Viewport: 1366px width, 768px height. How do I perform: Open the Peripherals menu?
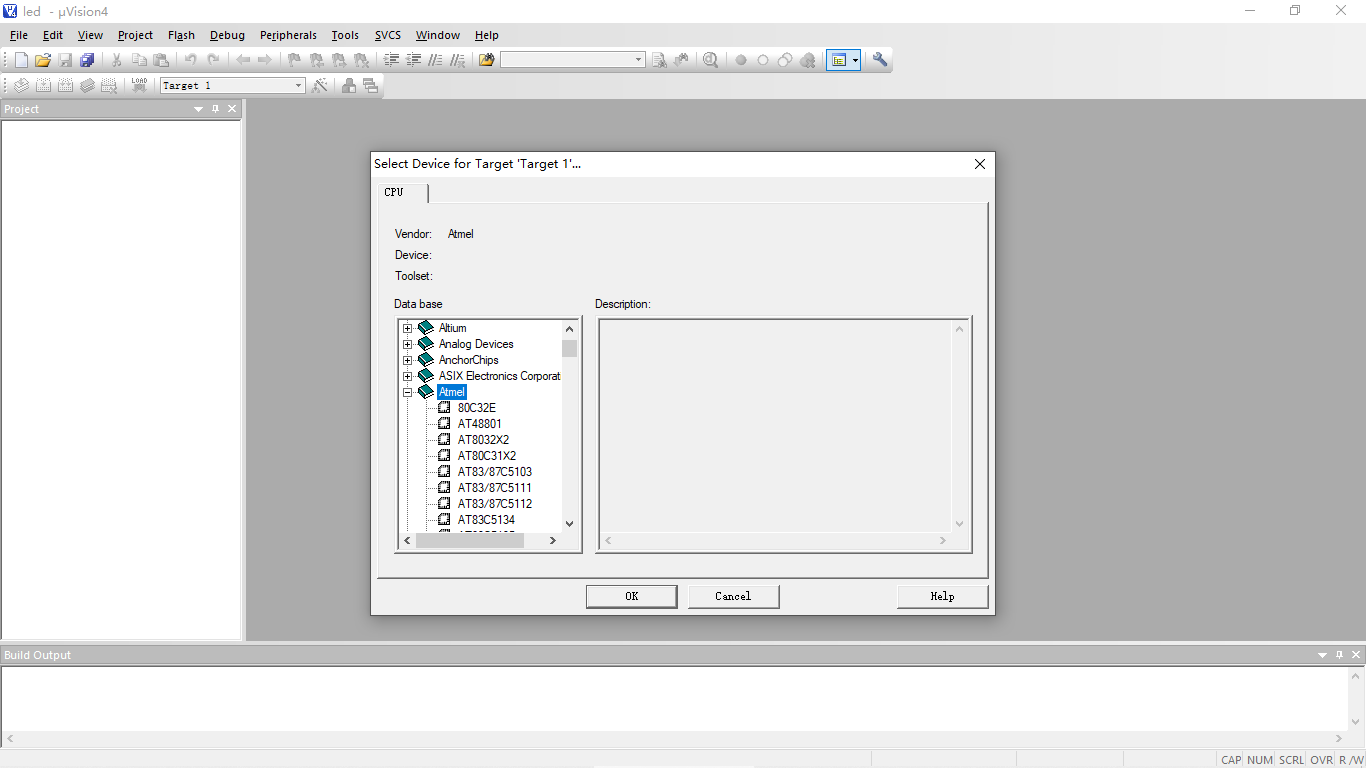[x=288, y=35]
